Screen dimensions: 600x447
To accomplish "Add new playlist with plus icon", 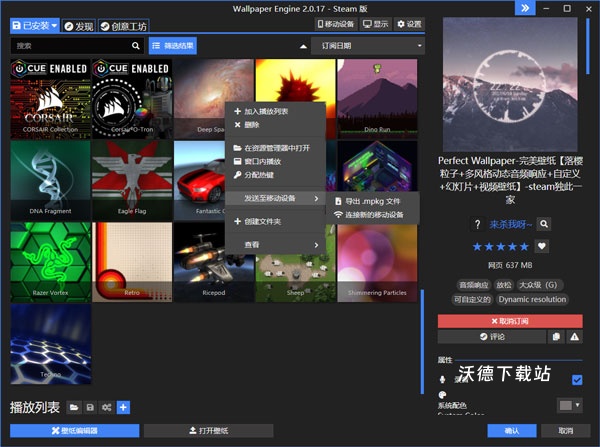I will pos(123,407).
